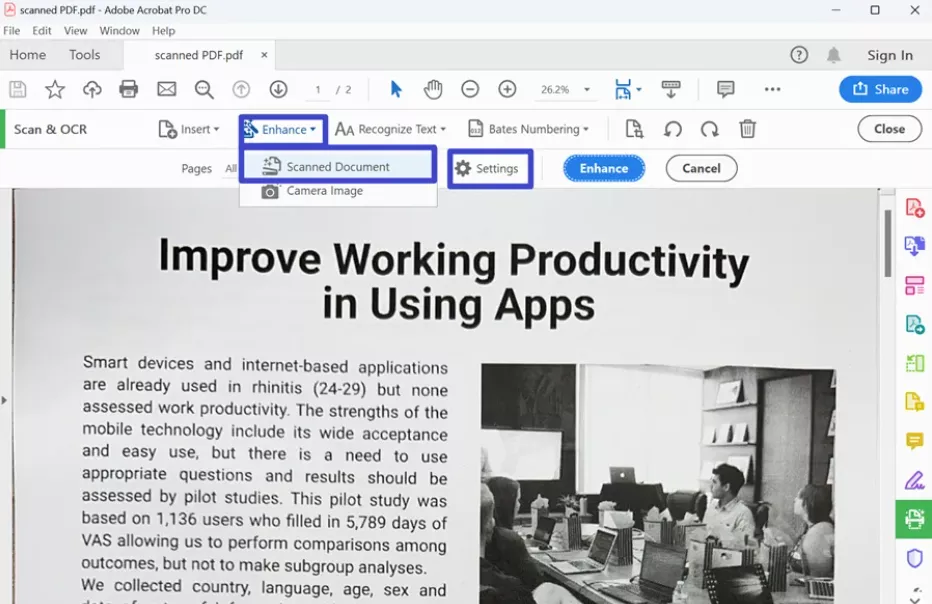Open the Organize Pages tool from the sidebar
932x604 pixels.
point(913,285)
